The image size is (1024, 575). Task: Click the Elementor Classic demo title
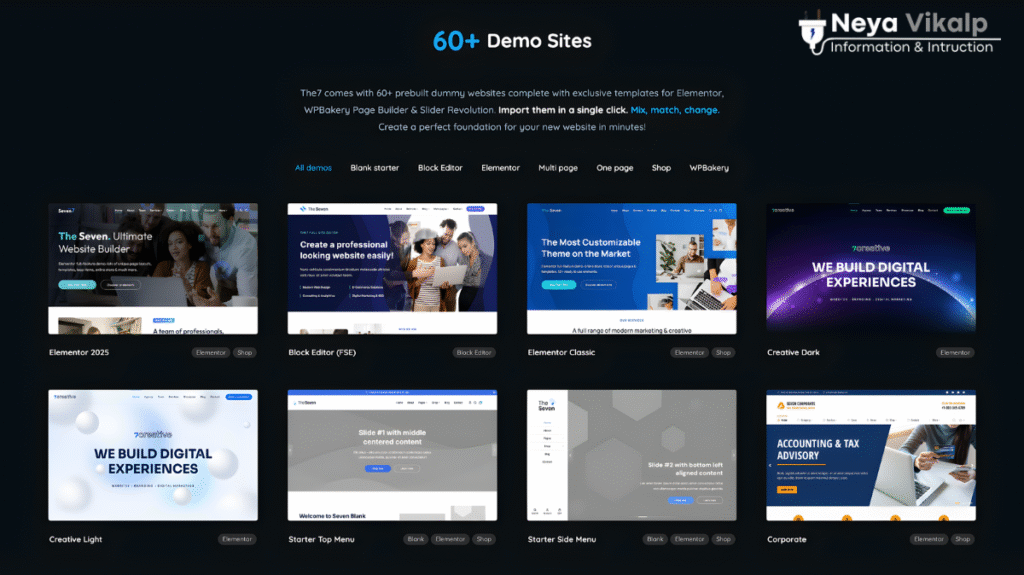pos(561,352)
